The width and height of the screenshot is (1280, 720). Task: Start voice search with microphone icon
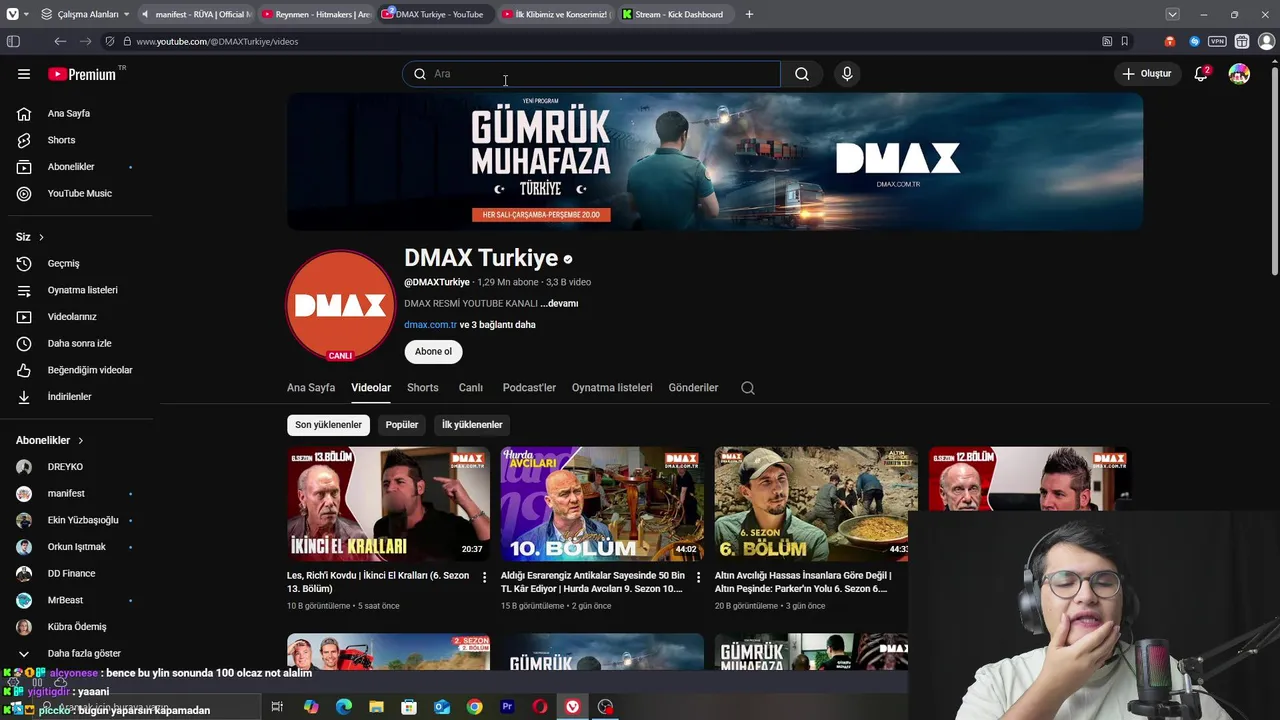847,74
